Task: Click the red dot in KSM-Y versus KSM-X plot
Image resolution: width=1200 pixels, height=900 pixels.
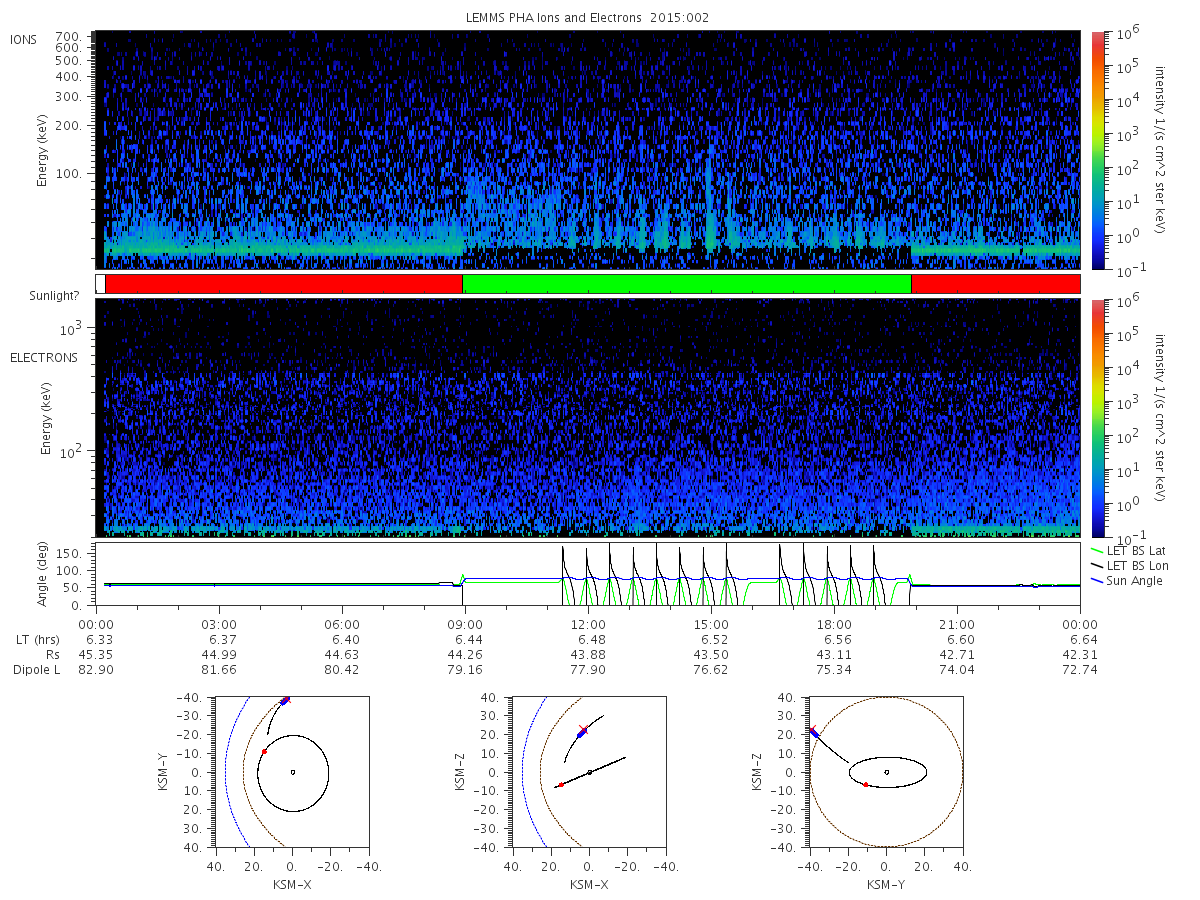Action: tap(264, 751)
